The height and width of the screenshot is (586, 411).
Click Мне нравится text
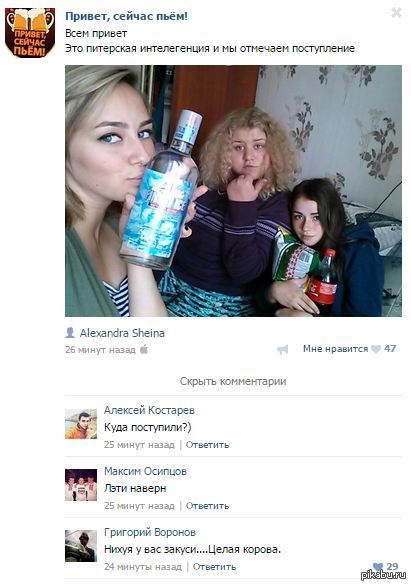pyautogui.click(x=336, y=349)
